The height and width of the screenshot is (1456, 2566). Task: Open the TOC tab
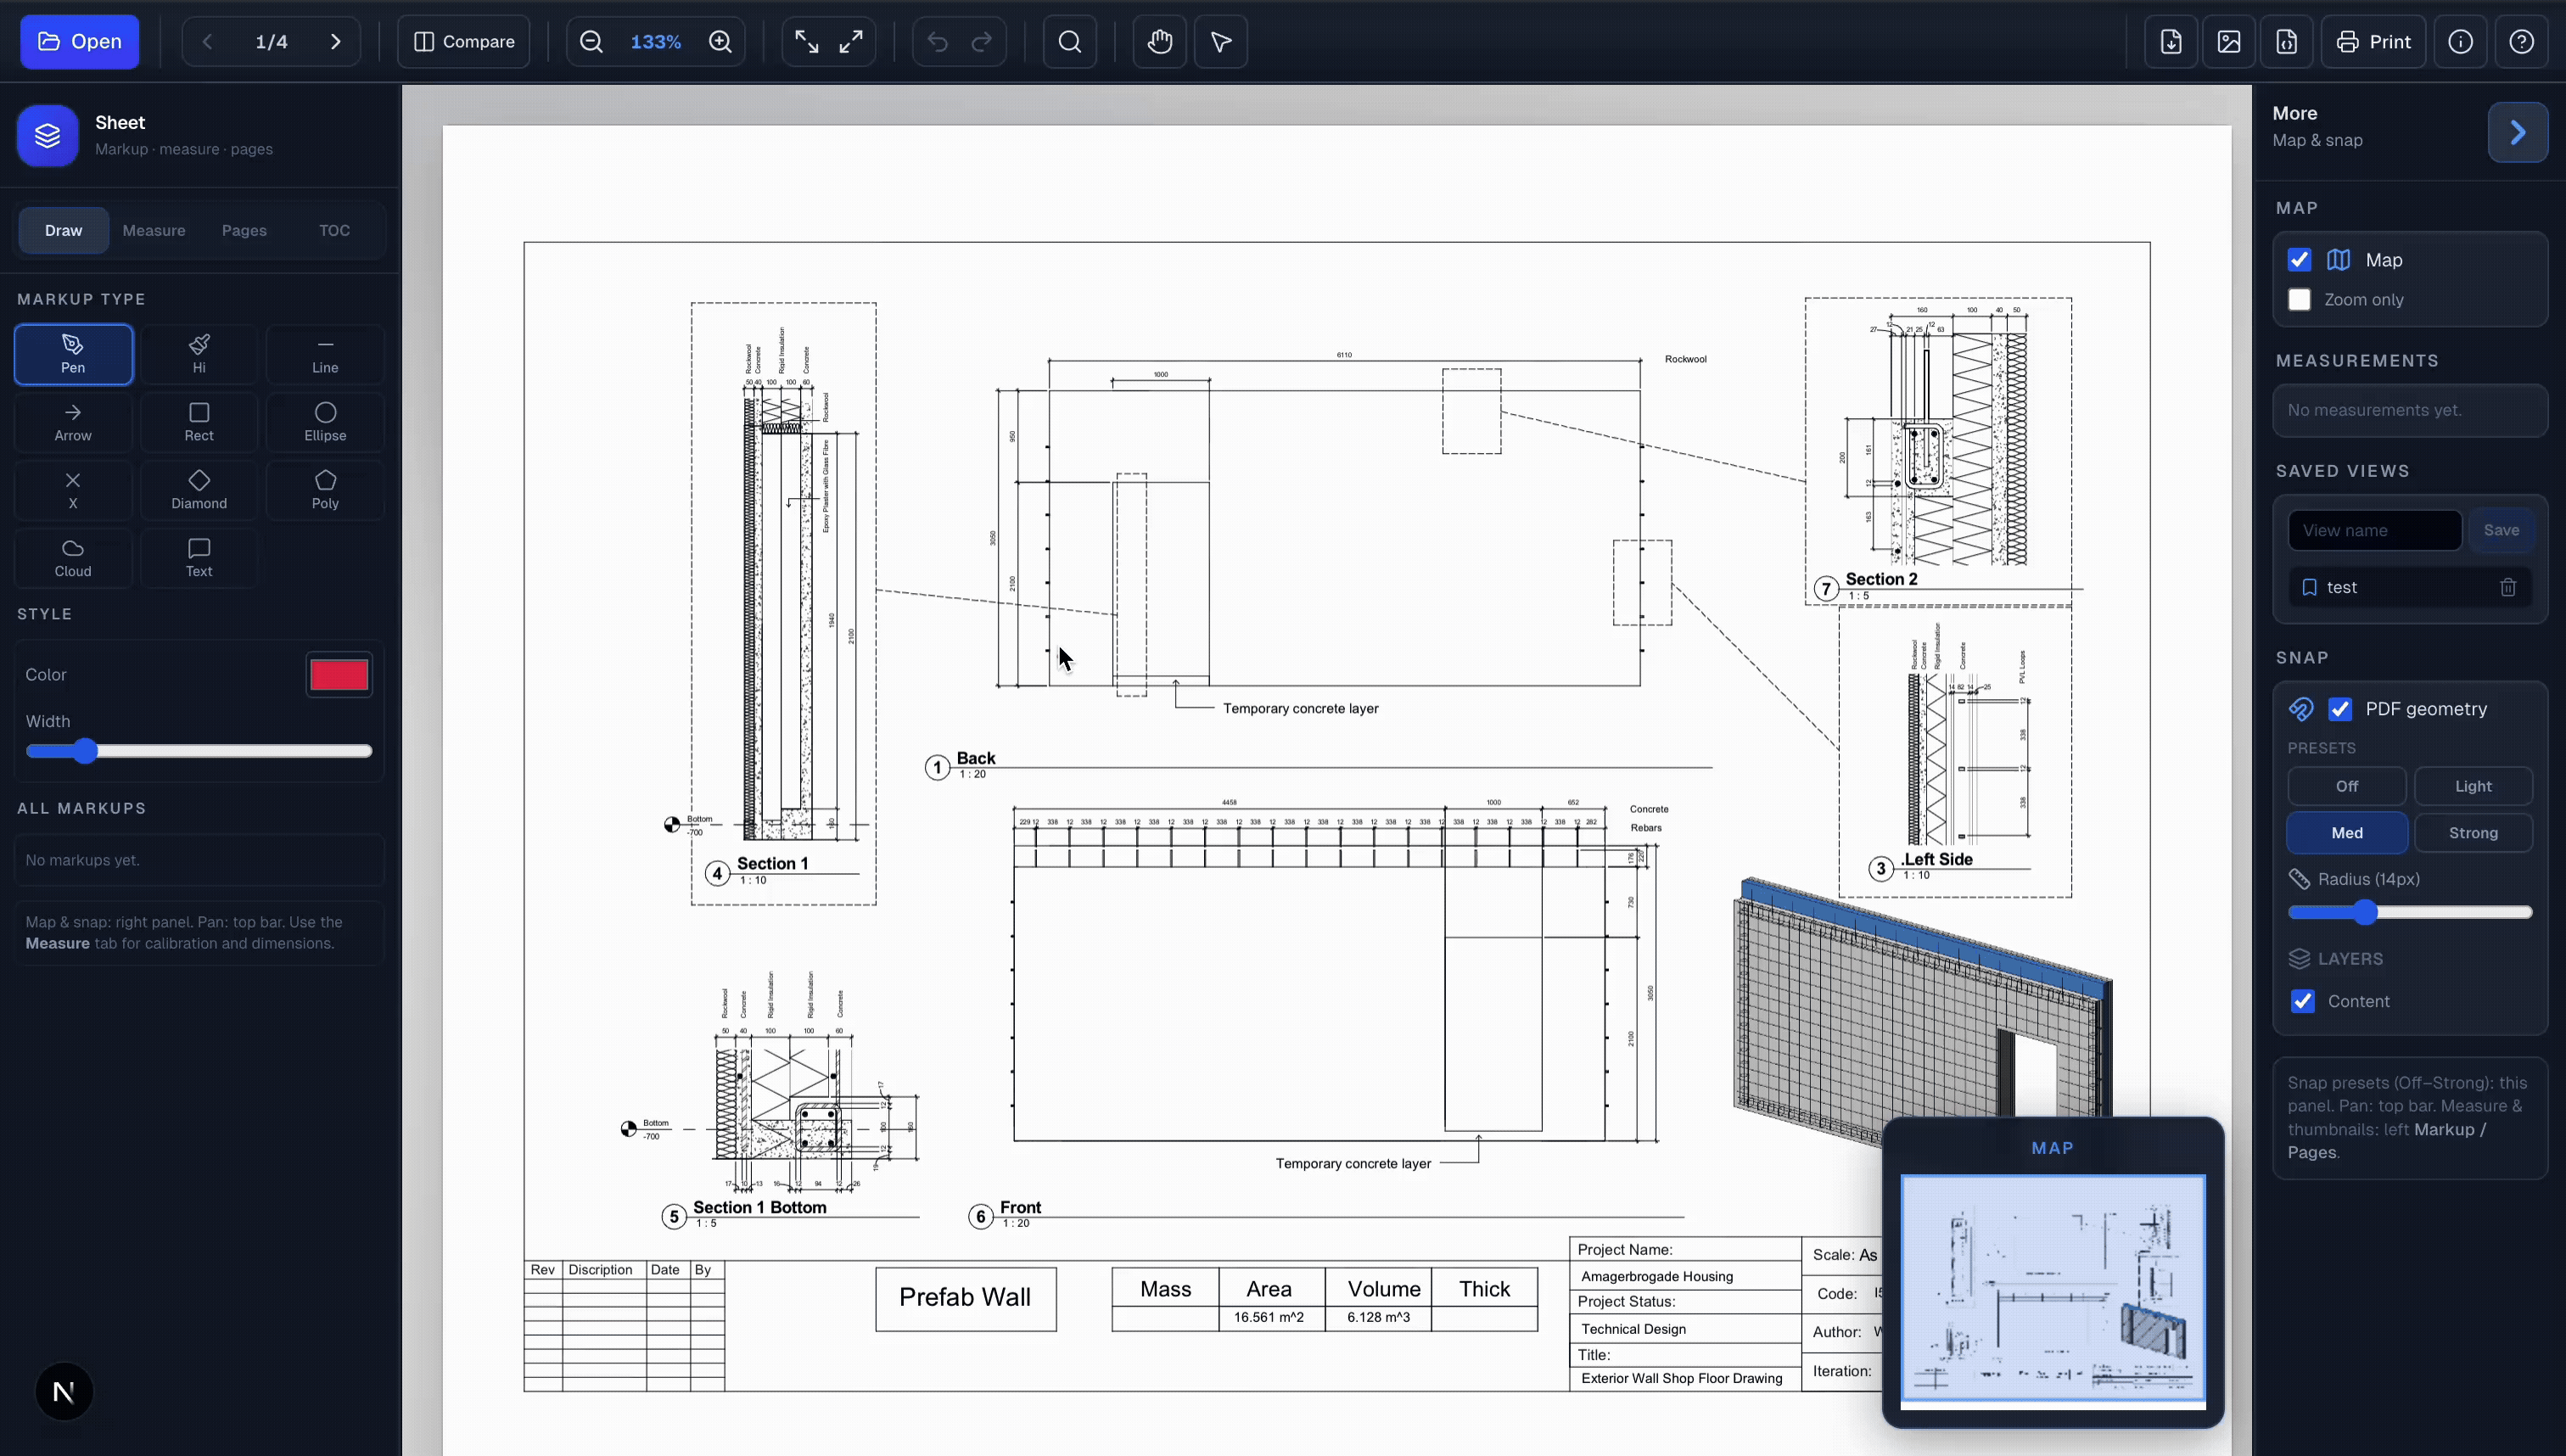click(x=334, y=230)
